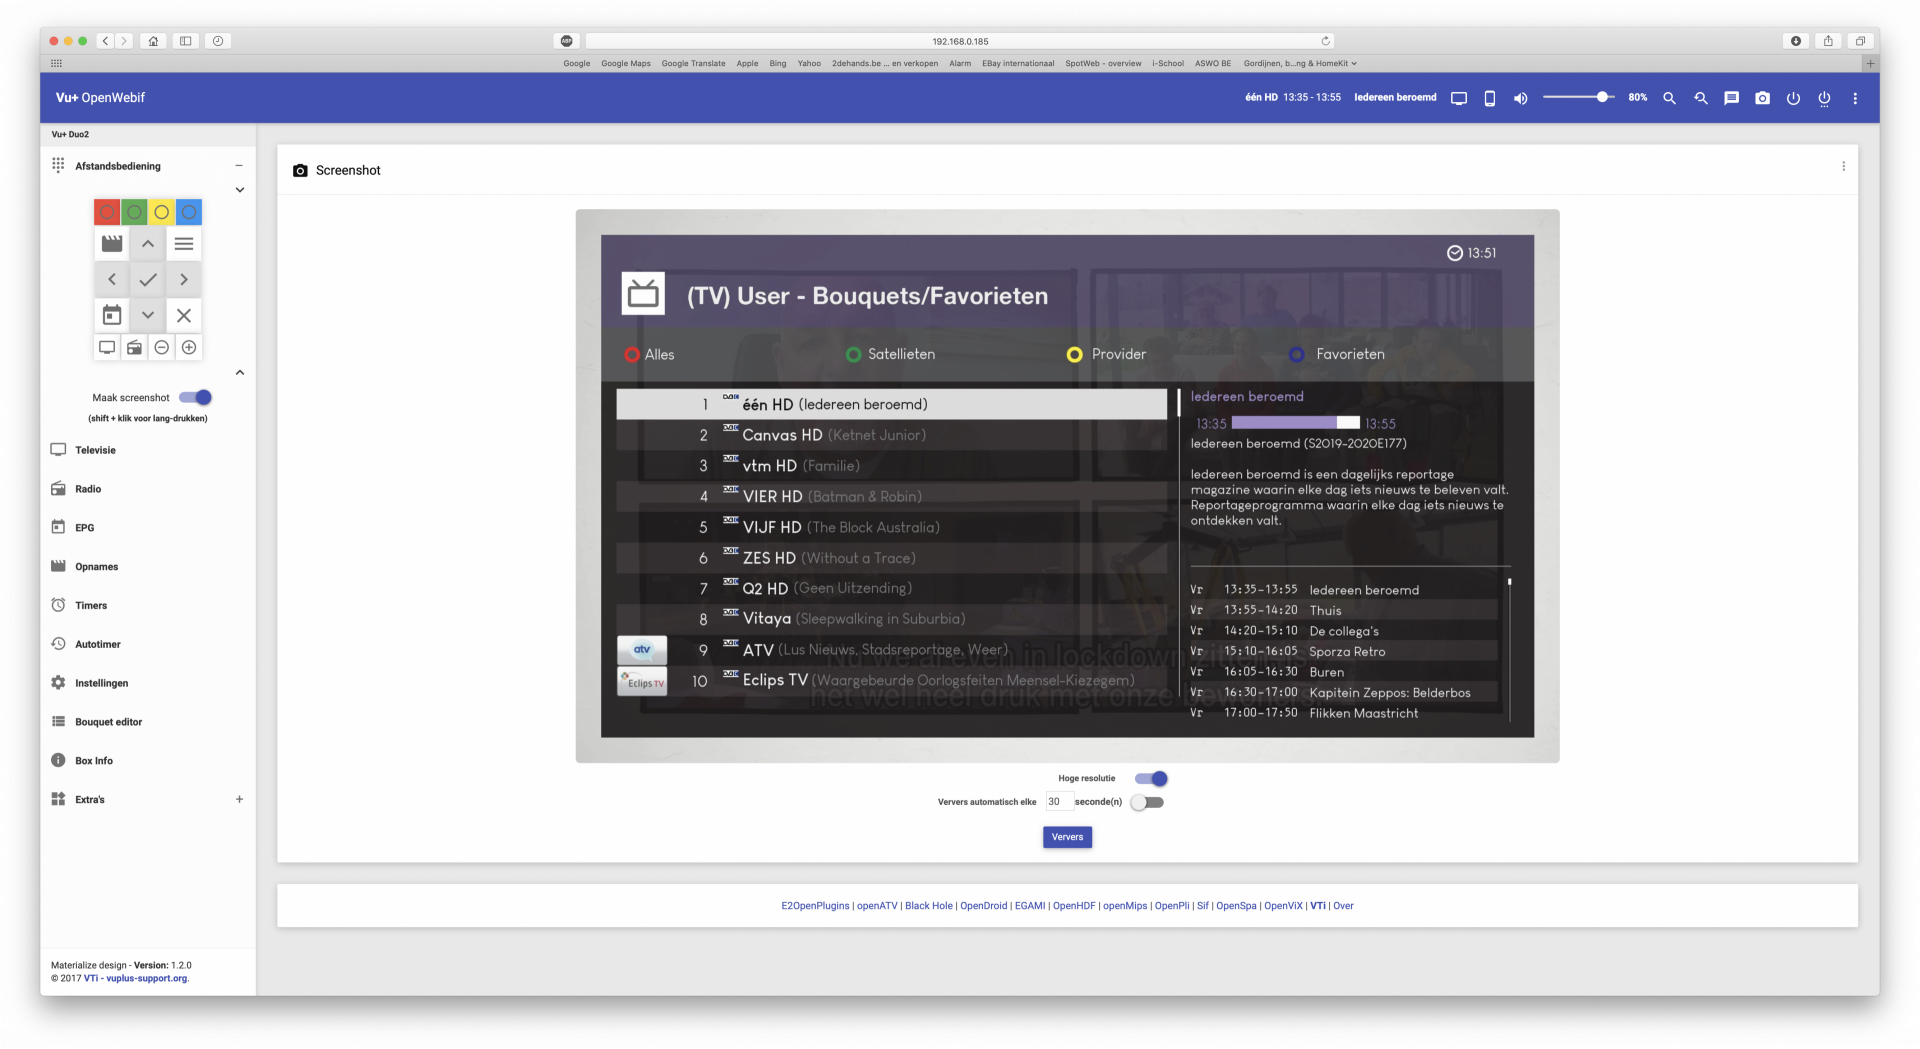Toggle the Maak screenshot switch
Image resolution: width=1920 pixels, height=1049 pixels.
196,397
